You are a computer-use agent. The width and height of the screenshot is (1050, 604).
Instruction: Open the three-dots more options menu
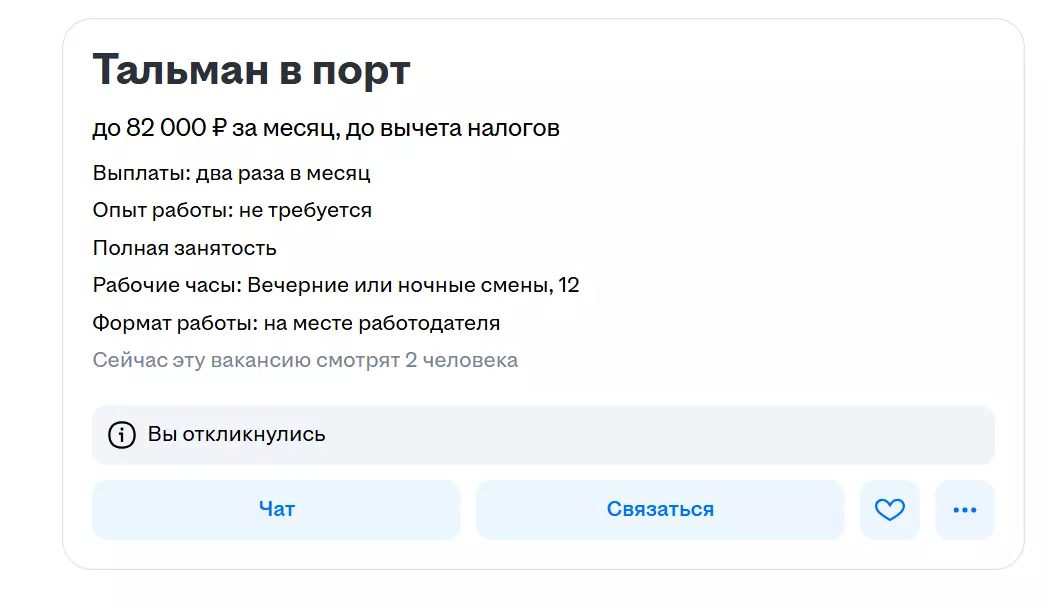965,510
